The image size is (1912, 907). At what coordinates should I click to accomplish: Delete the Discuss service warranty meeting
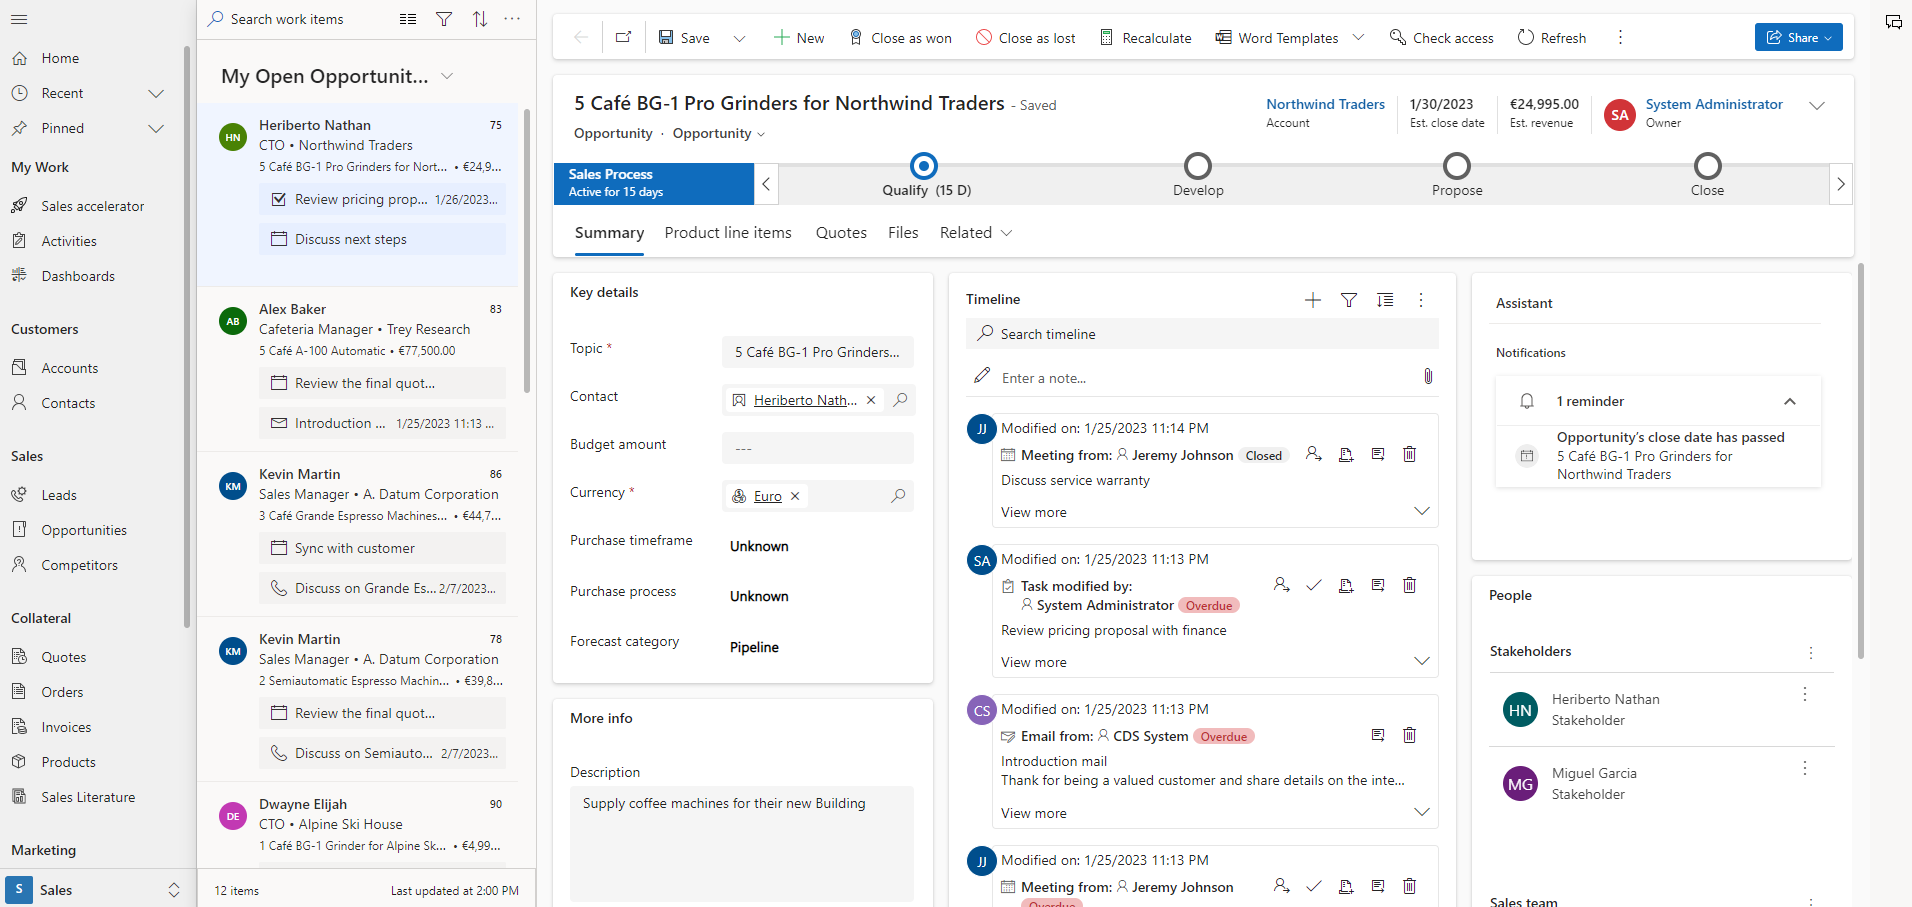1409,455
